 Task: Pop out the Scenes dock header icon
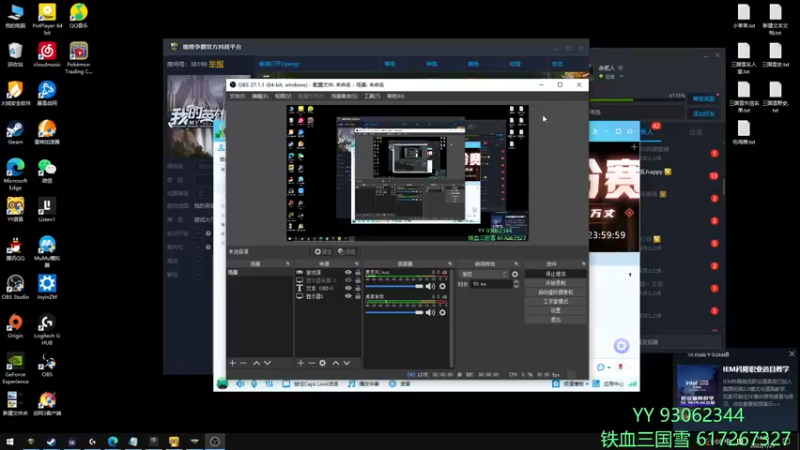coord(288,264)
